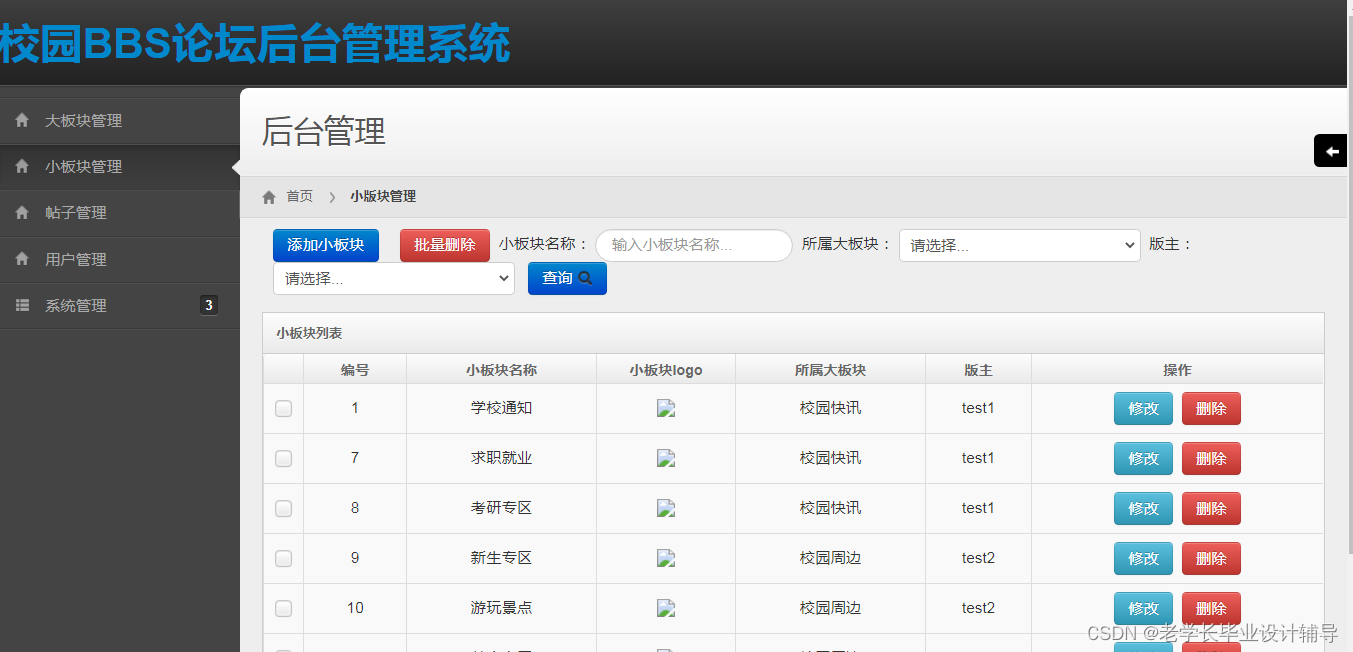Check the select-all checkbox in table header
The width and height of the screenshot is (1353, 652).
click(x=283, y=369)
